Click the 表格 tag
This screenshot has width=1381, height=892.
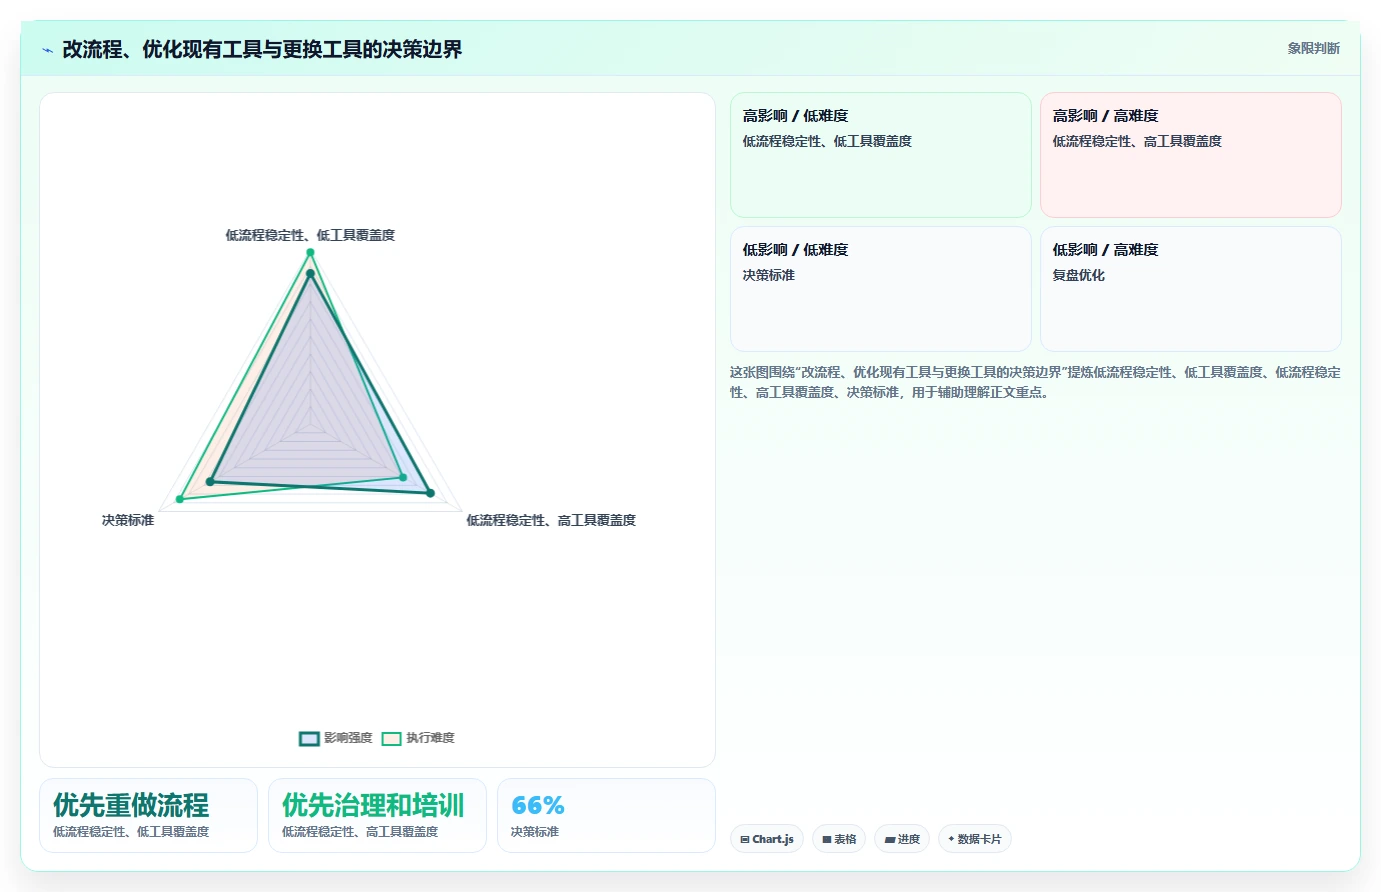point(839,839)
